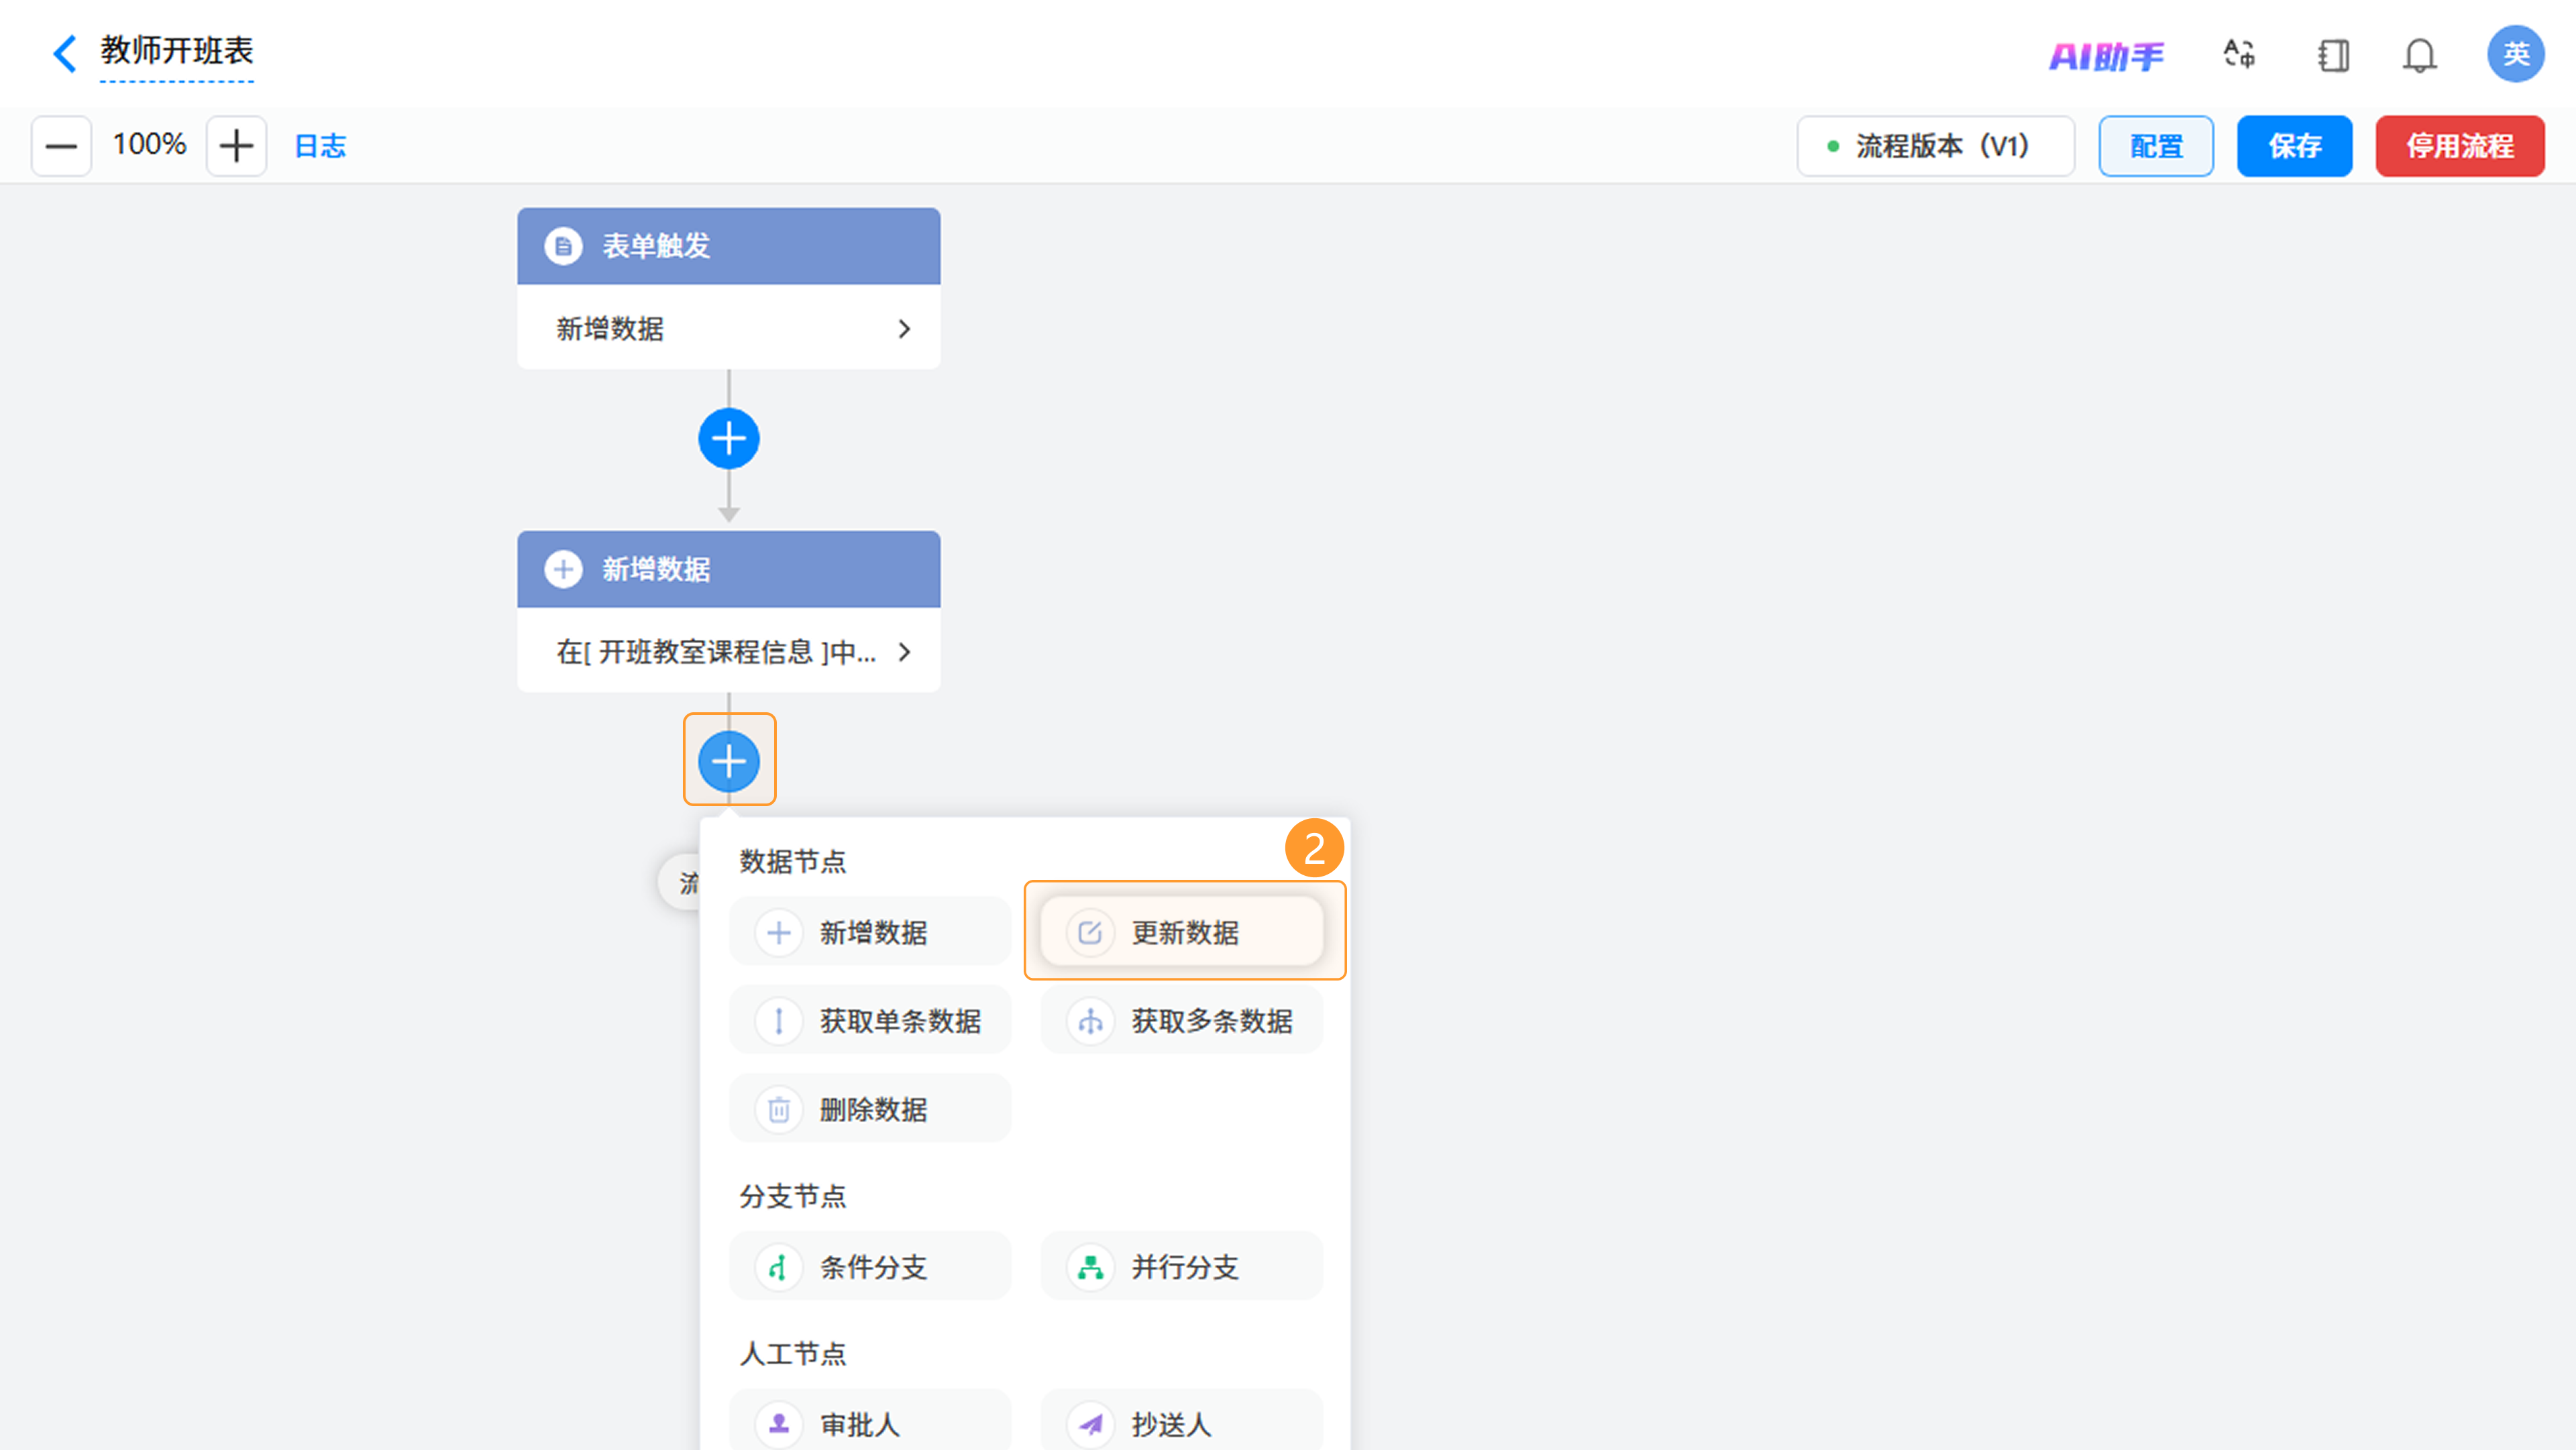
Task: Choose 删除数据 node option
Action: (870, 1109)
